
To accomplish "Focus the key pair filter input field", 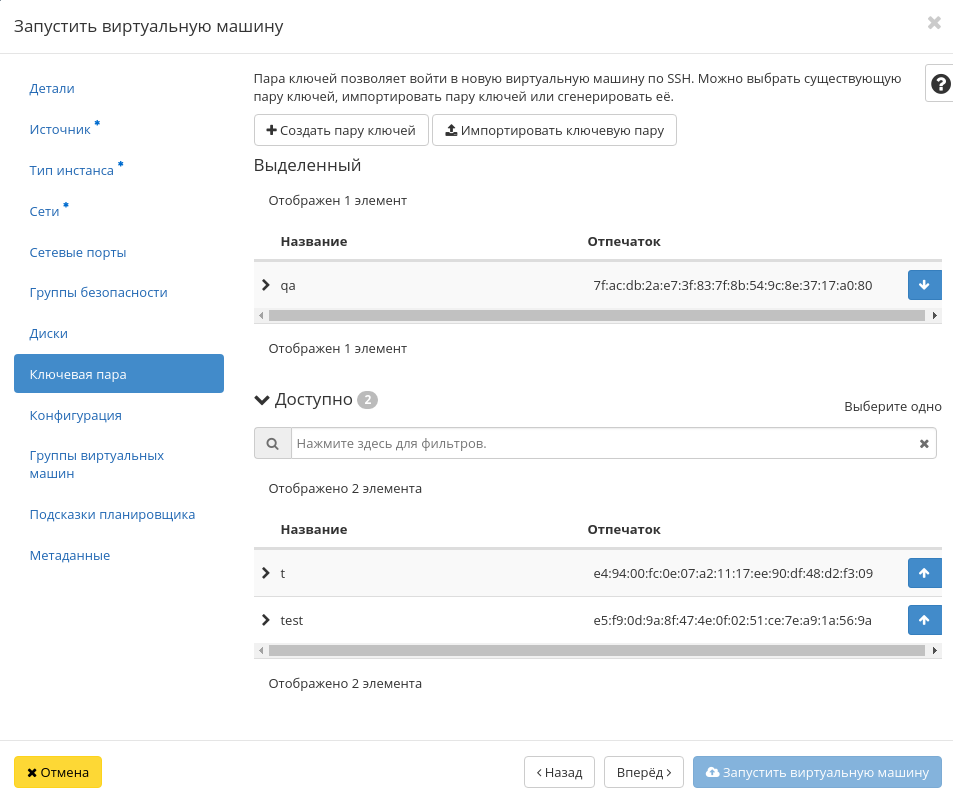I will pos(600,443).
